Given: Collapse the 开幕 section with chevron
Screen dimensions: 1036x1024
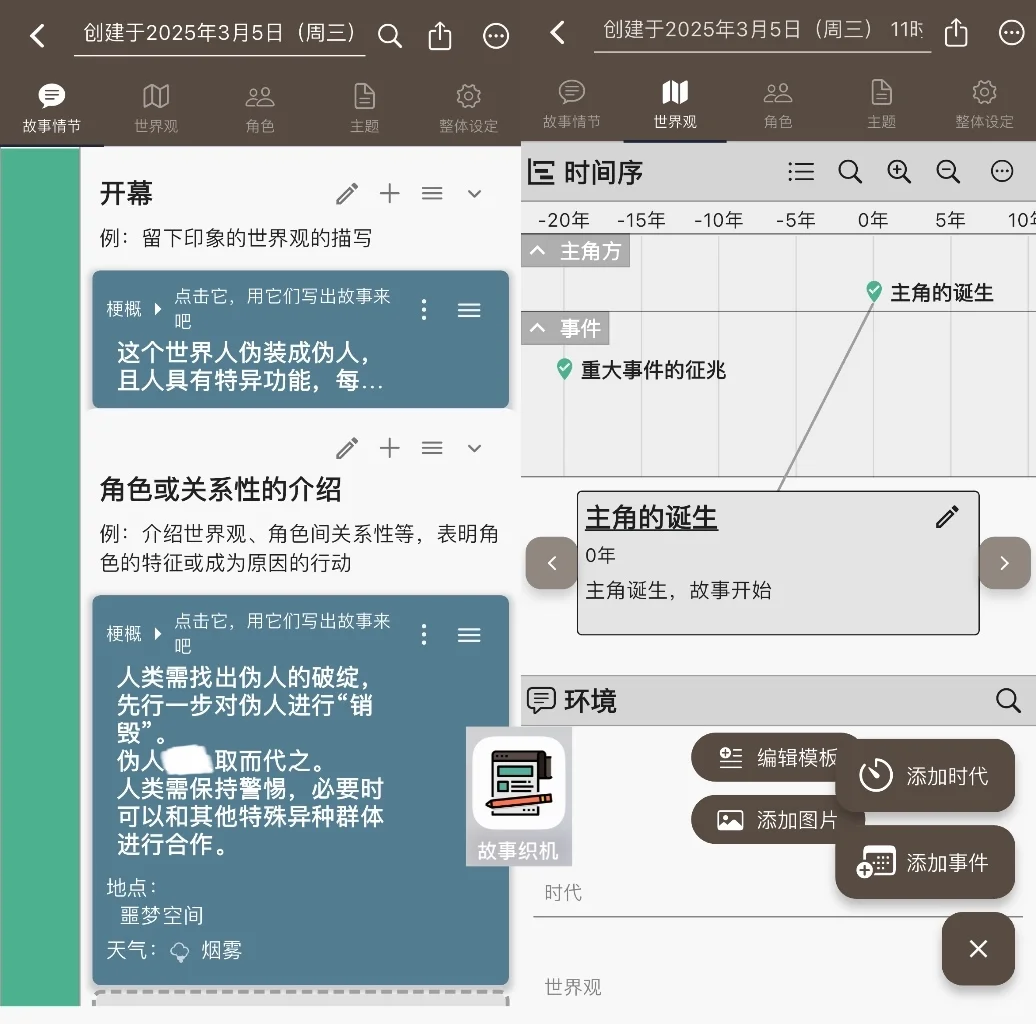Looking at the screenshot, I should [x=474, y=193].
